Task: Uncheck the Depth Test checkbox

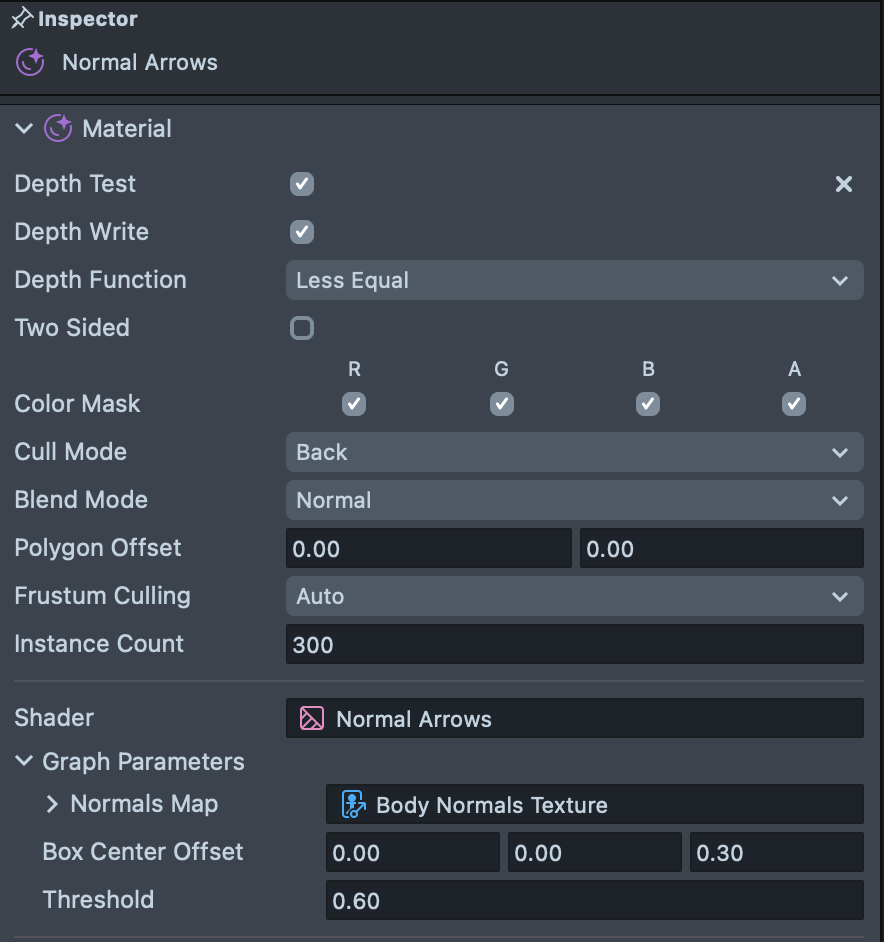Action: coord(302,184)
